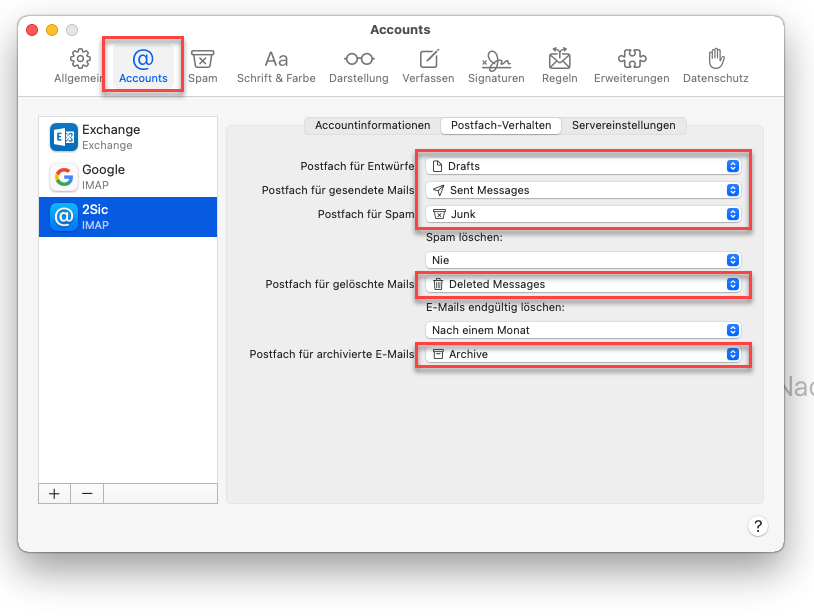The image size is (814, 616).
Task: Open the Spam löschen Nie dropdown
Action: (584, 260)
